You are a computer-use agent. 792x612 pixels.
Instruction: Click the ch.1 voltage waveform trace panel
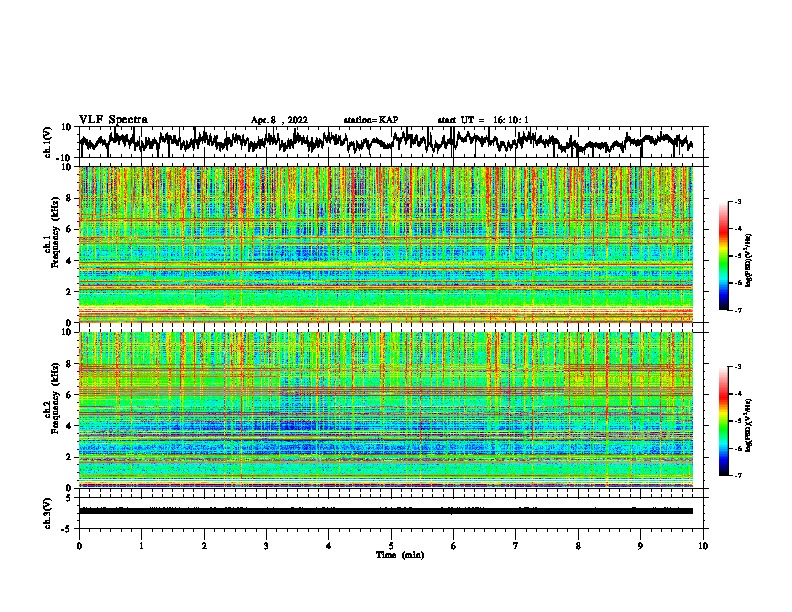click(391, 142)
